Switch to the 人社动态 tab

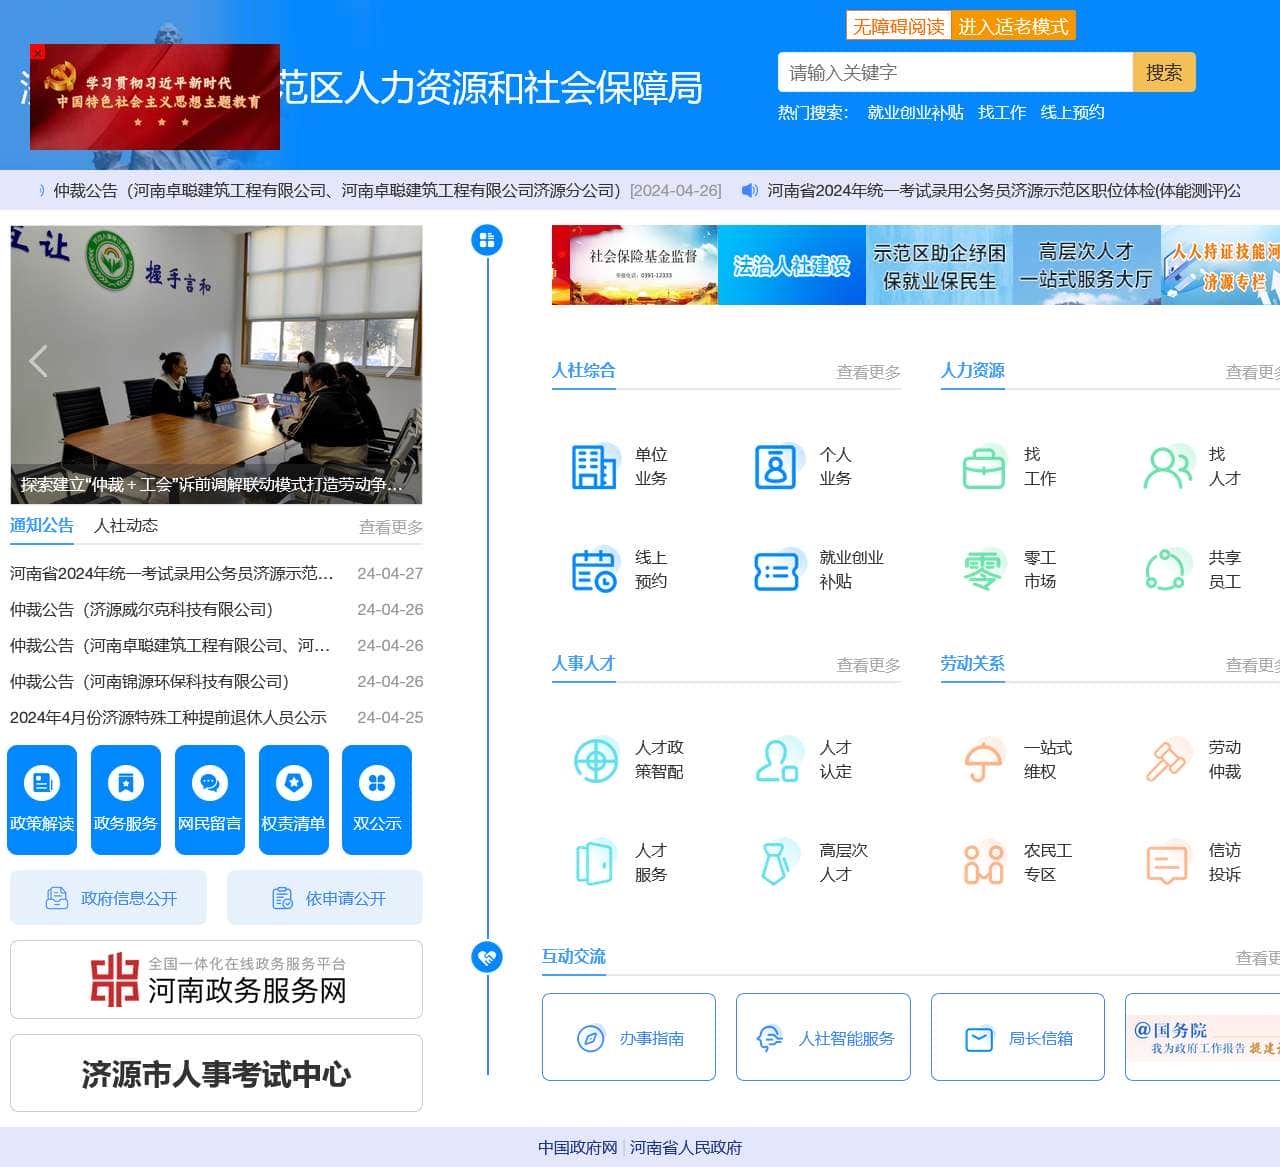125,525
